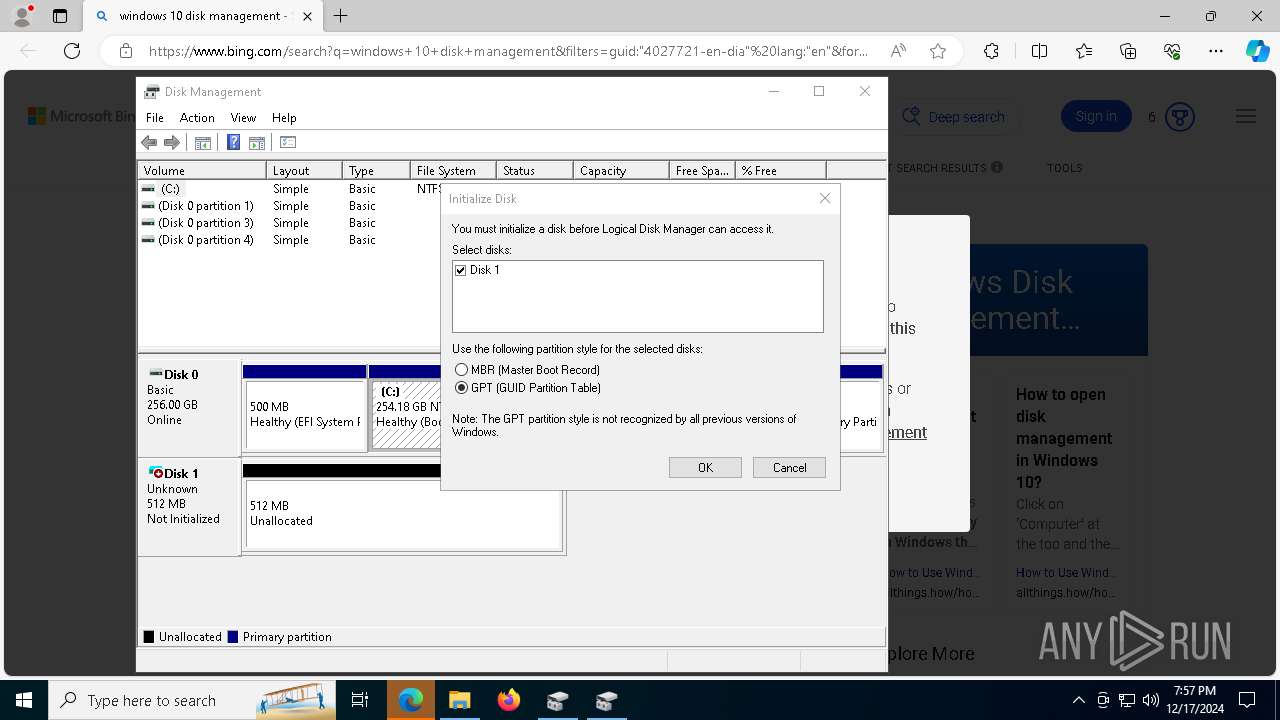Select the (C:) volume drive icon

[148, 188]
